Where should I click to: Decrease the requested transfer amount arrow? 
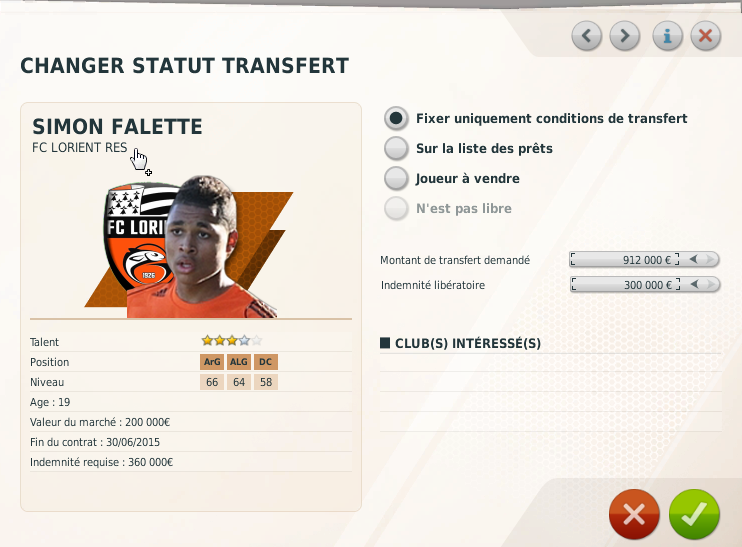click(x=694, y=259)
